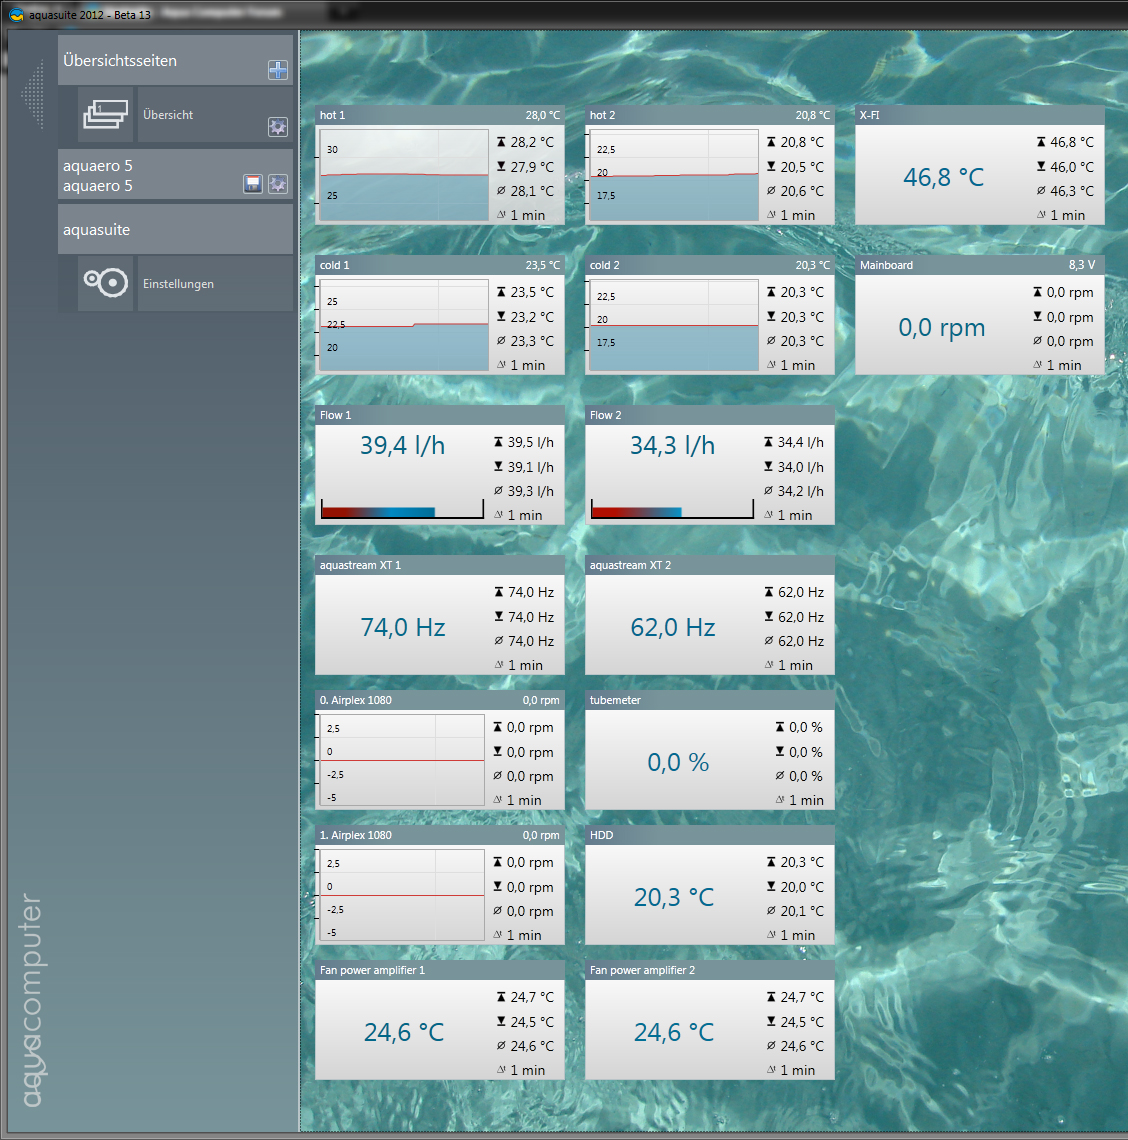Add a new overview page with plus icon

tap(278, 70)
